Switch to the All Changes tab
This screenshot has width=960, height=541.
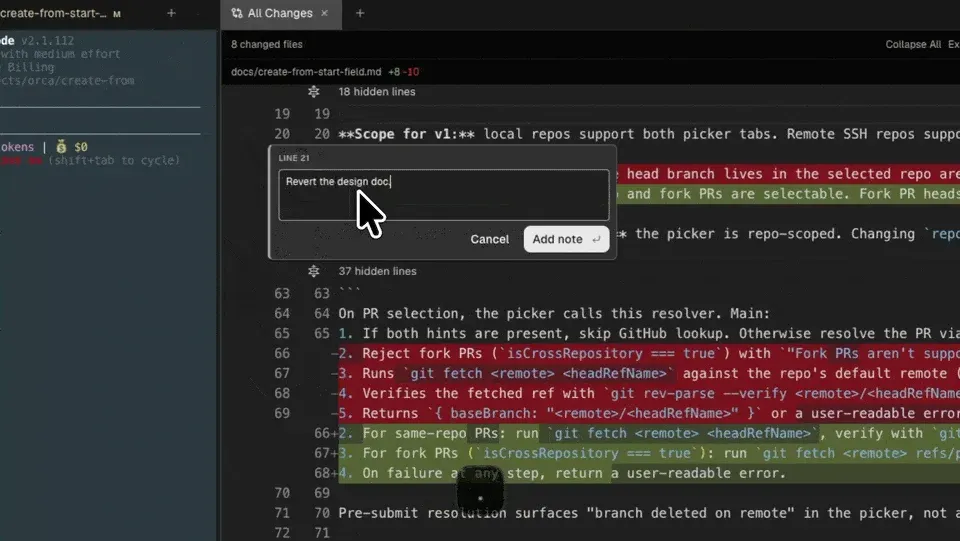[281, 13]
